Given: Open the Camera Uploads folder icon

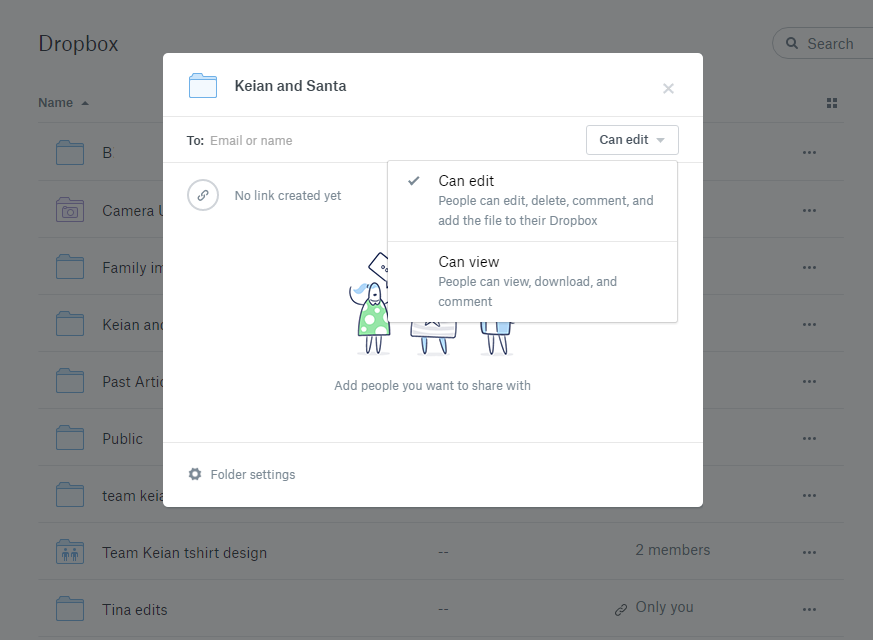Looking at the screenshot, I should point(70,210).
